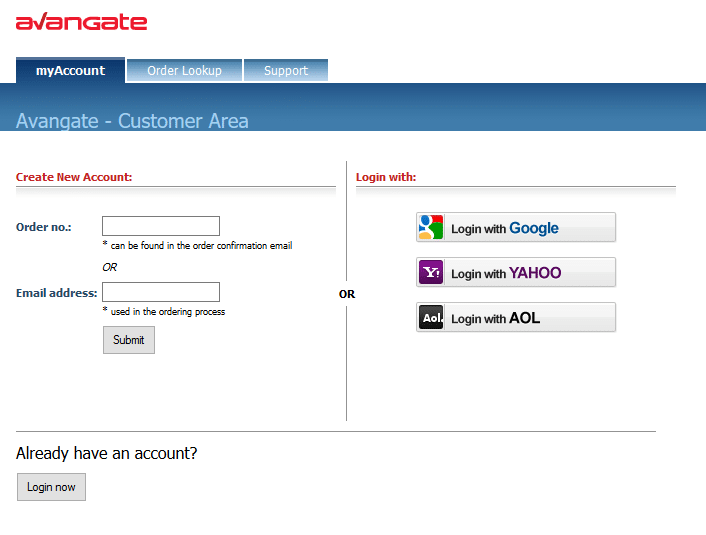Open the myAccount tab
This screenshot has width=706, height=535.
70,70
